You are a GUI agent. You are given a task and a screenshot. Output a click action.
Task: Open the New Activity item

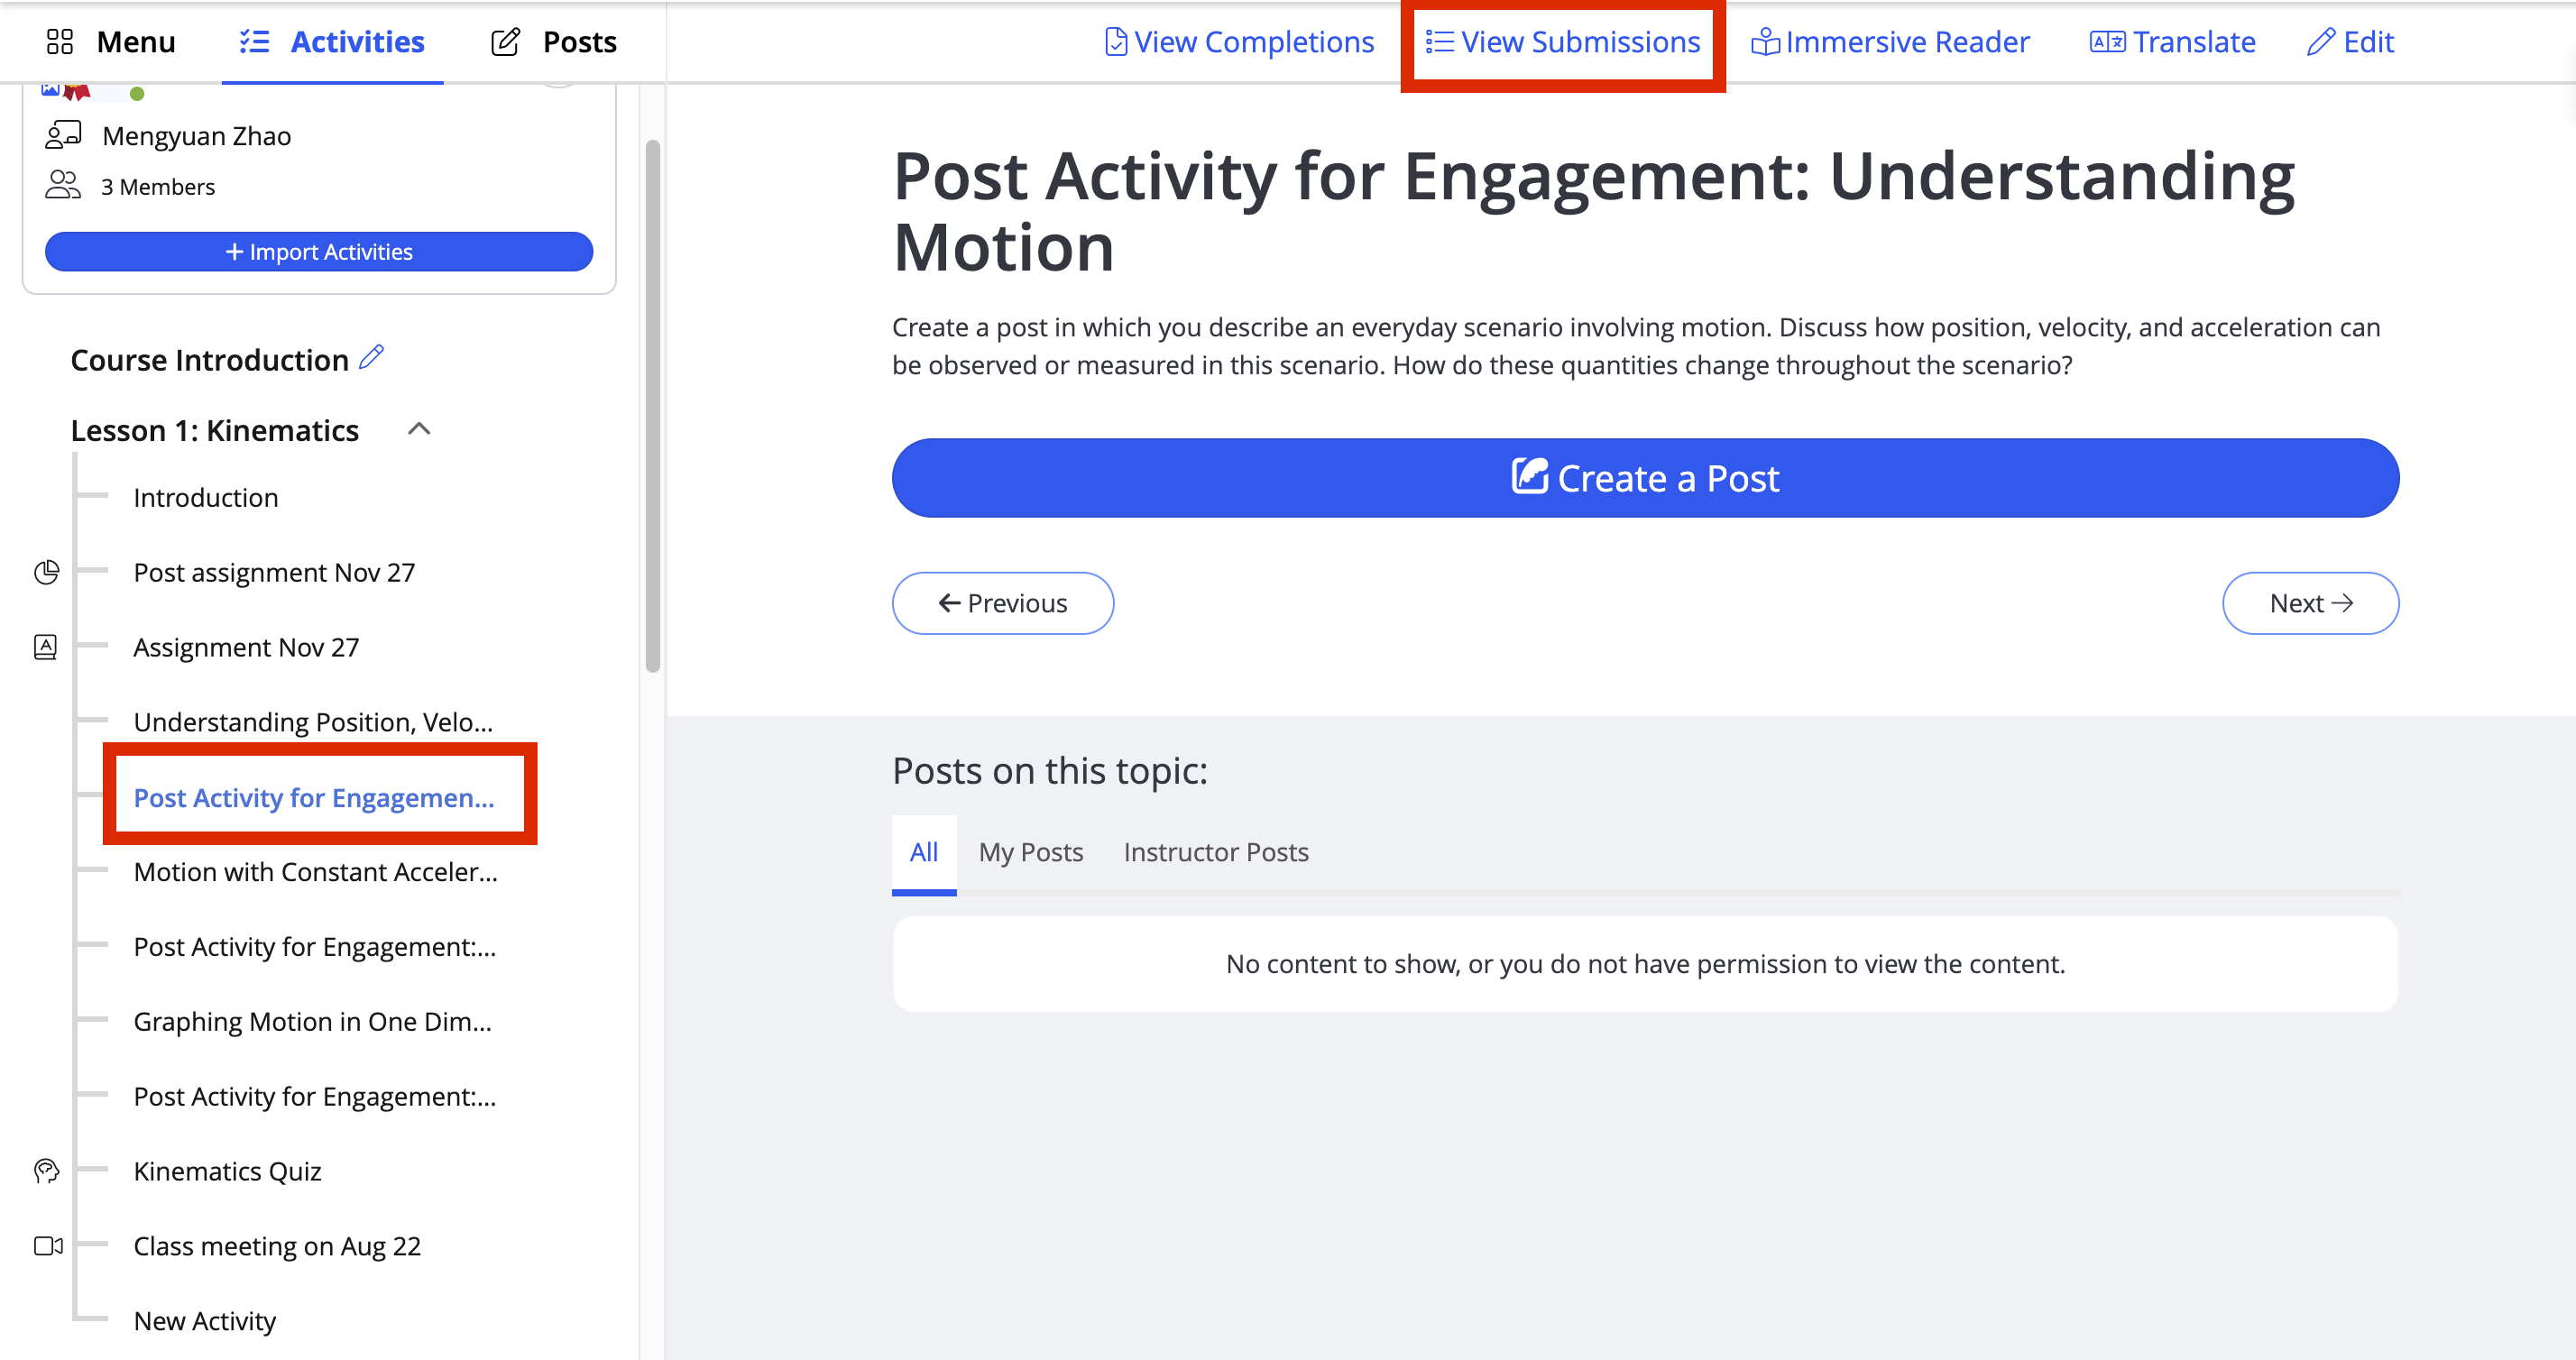tap(204, 1321)
